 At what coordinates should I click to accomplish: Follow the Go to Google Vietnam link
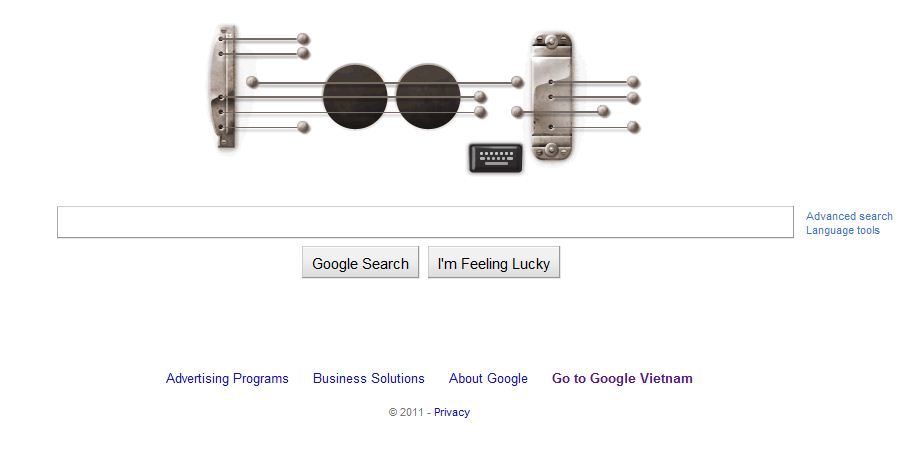click(x=622, y=378)
